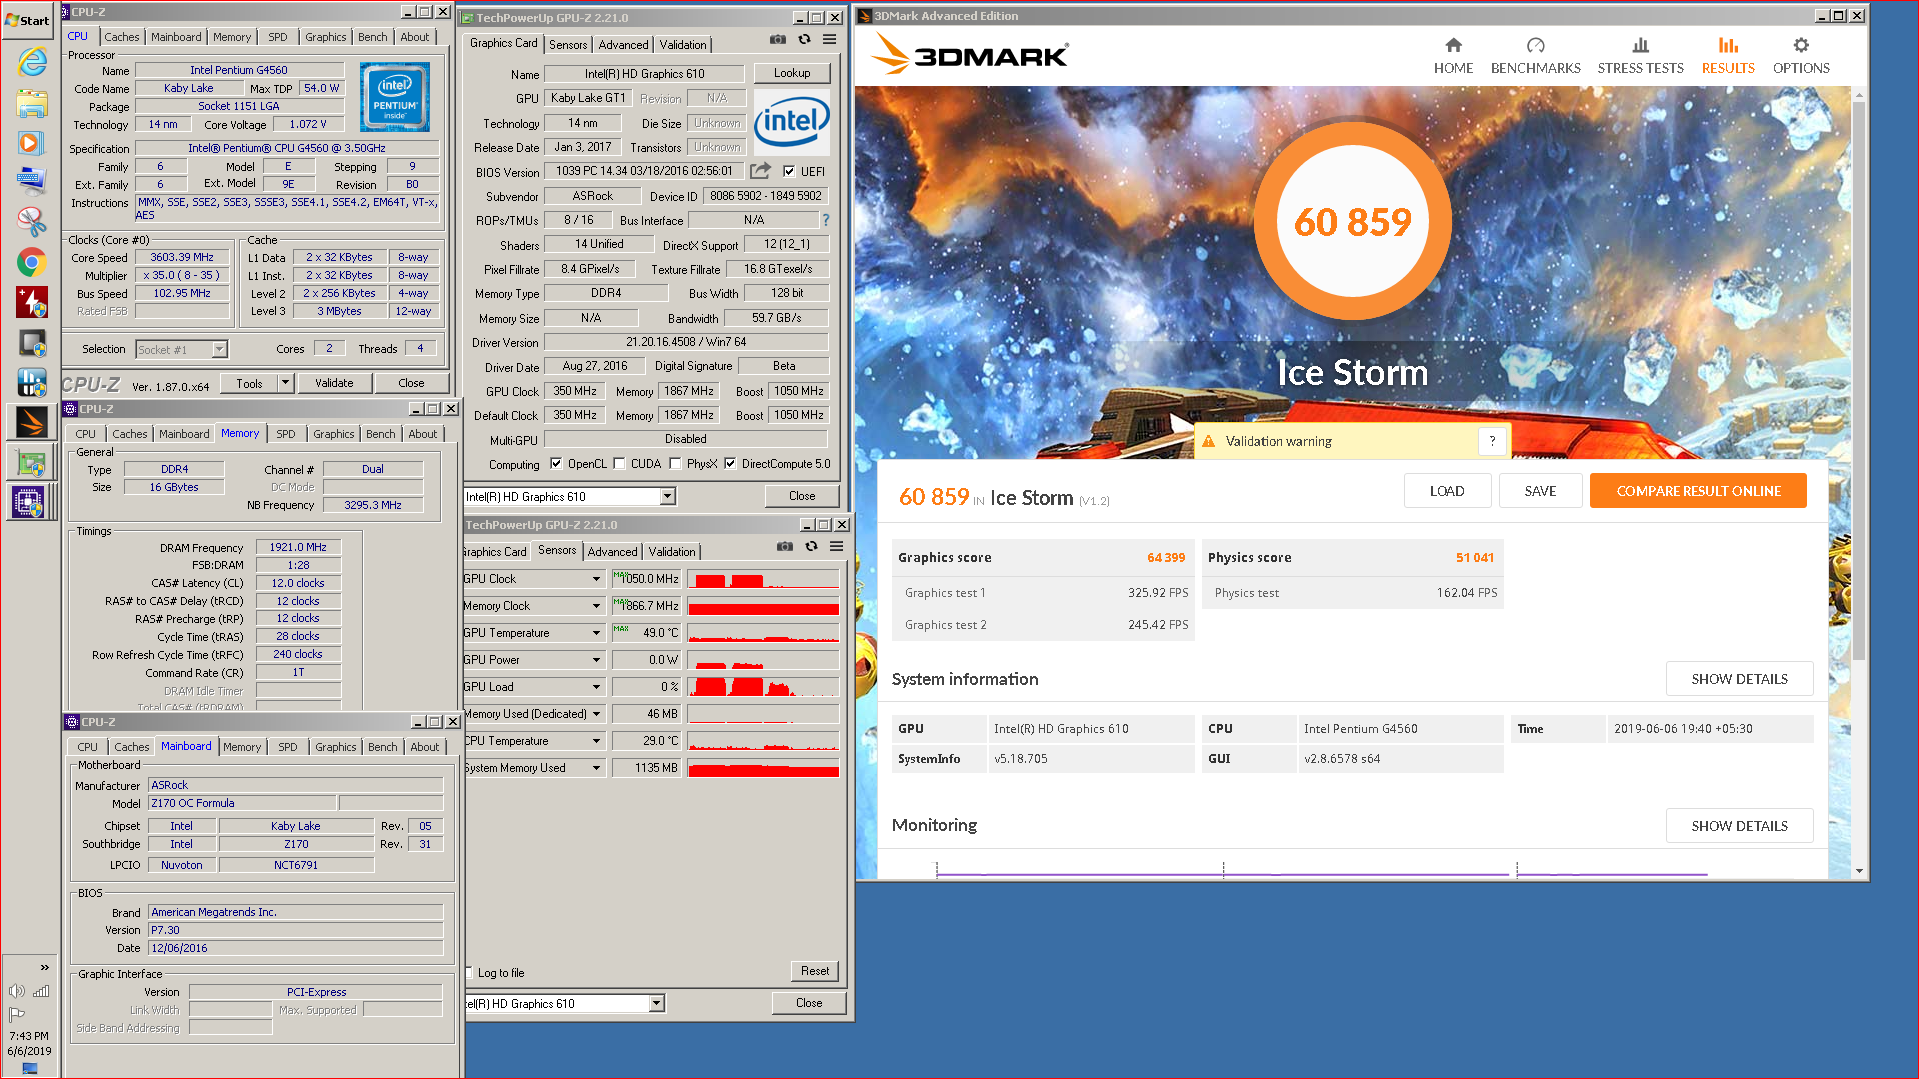
Task: Open Windows Explorer folder in taskbar
Action: pyautogui.click(x=32, y=103)
